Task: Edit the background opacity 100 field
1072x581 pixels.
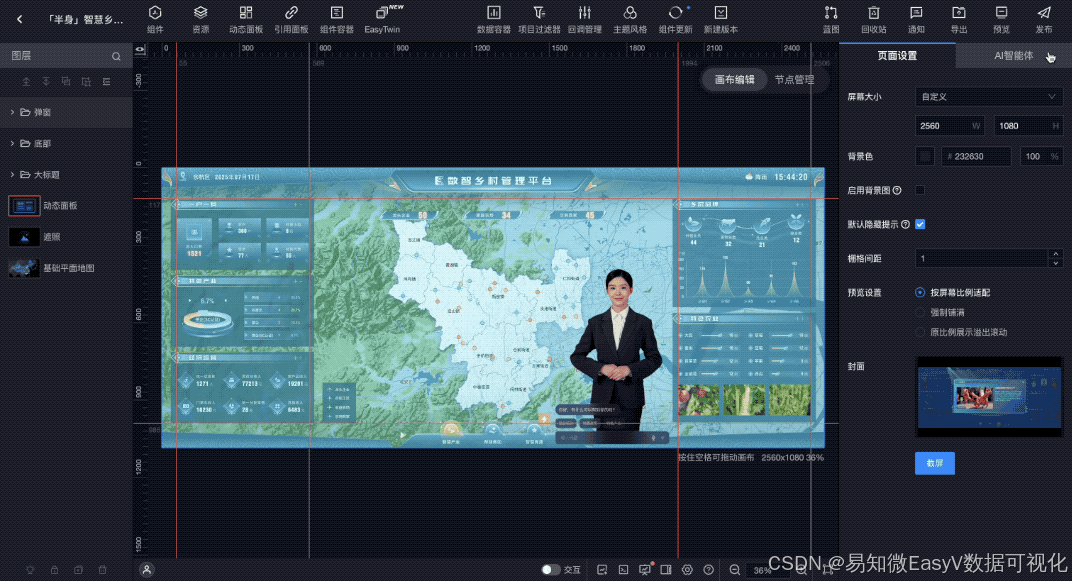Action: tap(1041, 157)
